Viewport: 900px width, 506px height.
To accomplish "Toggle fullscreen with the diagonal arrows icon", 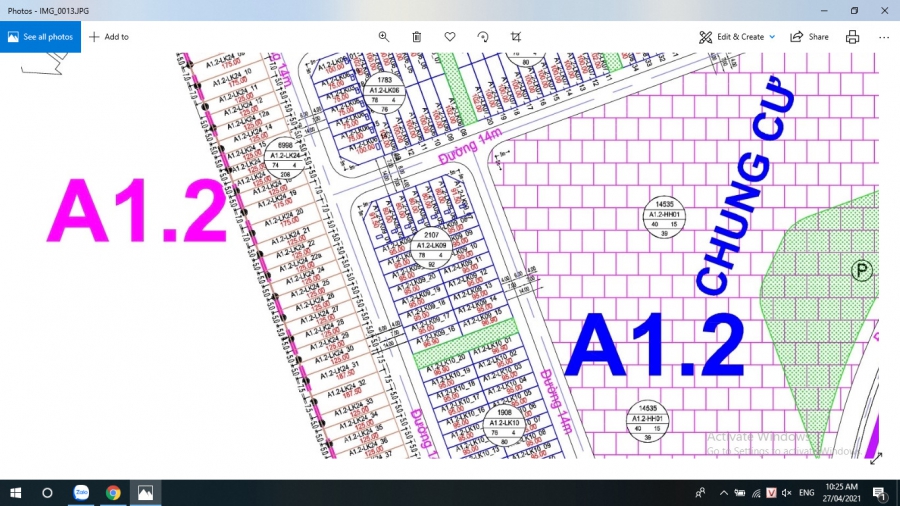I will point(876,459).
